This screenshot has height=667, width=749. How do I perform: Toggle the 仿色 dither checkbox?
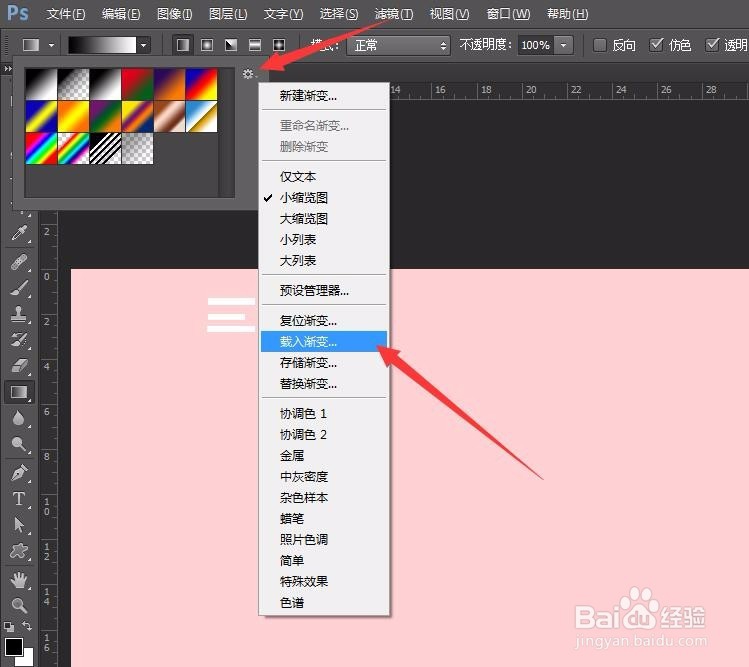(x=656, y=45)
